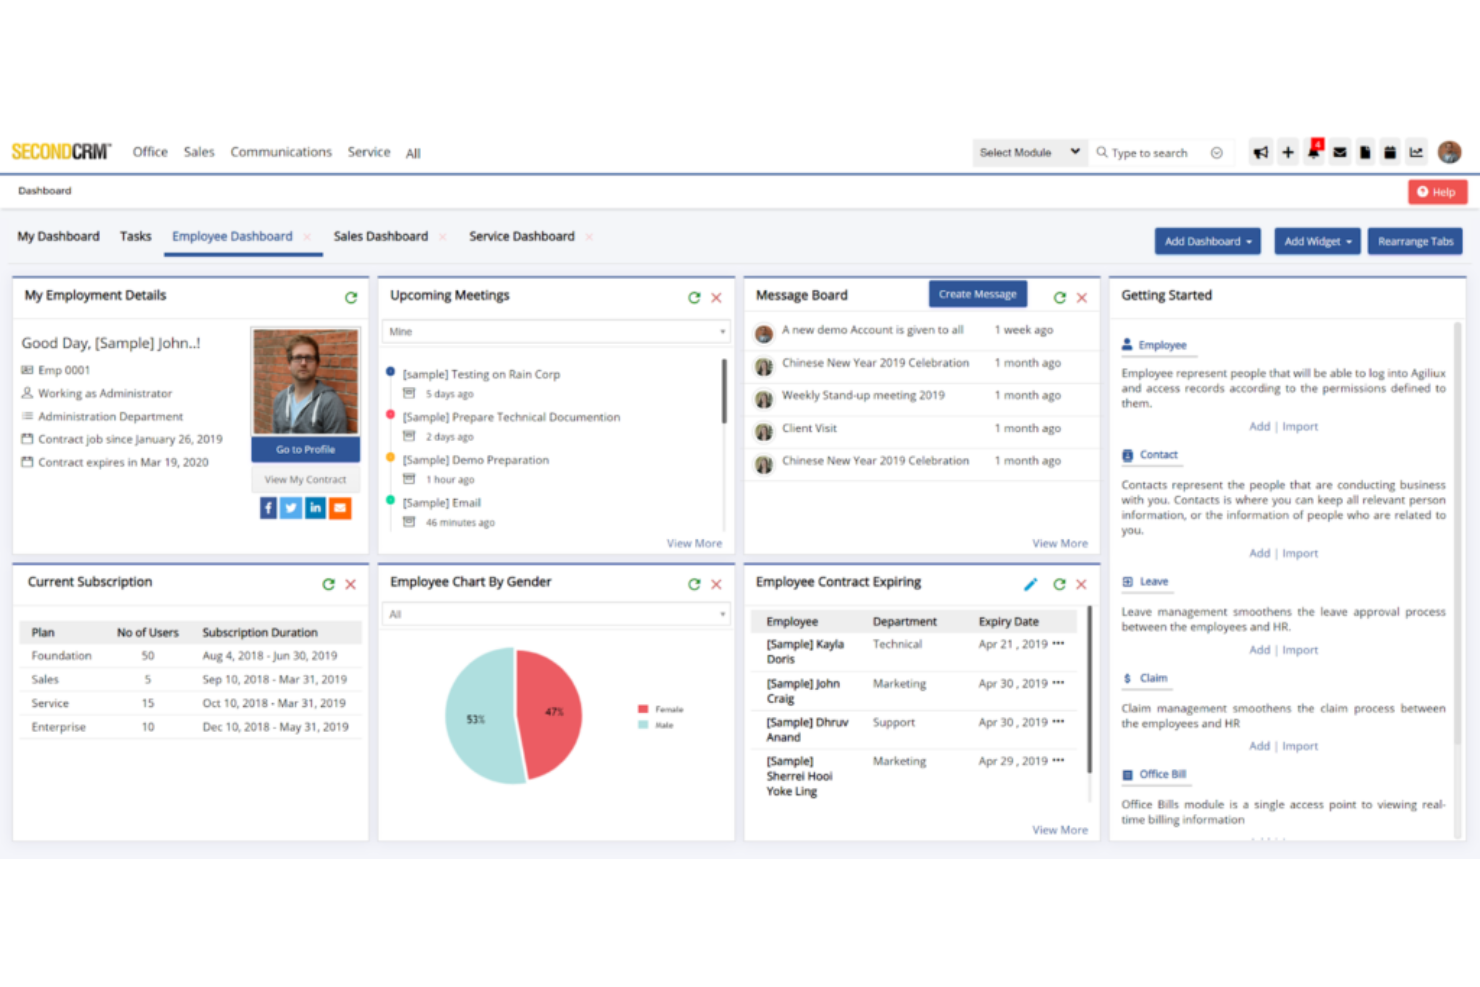Open the notifications bell icon

[x=1313, y=152]
